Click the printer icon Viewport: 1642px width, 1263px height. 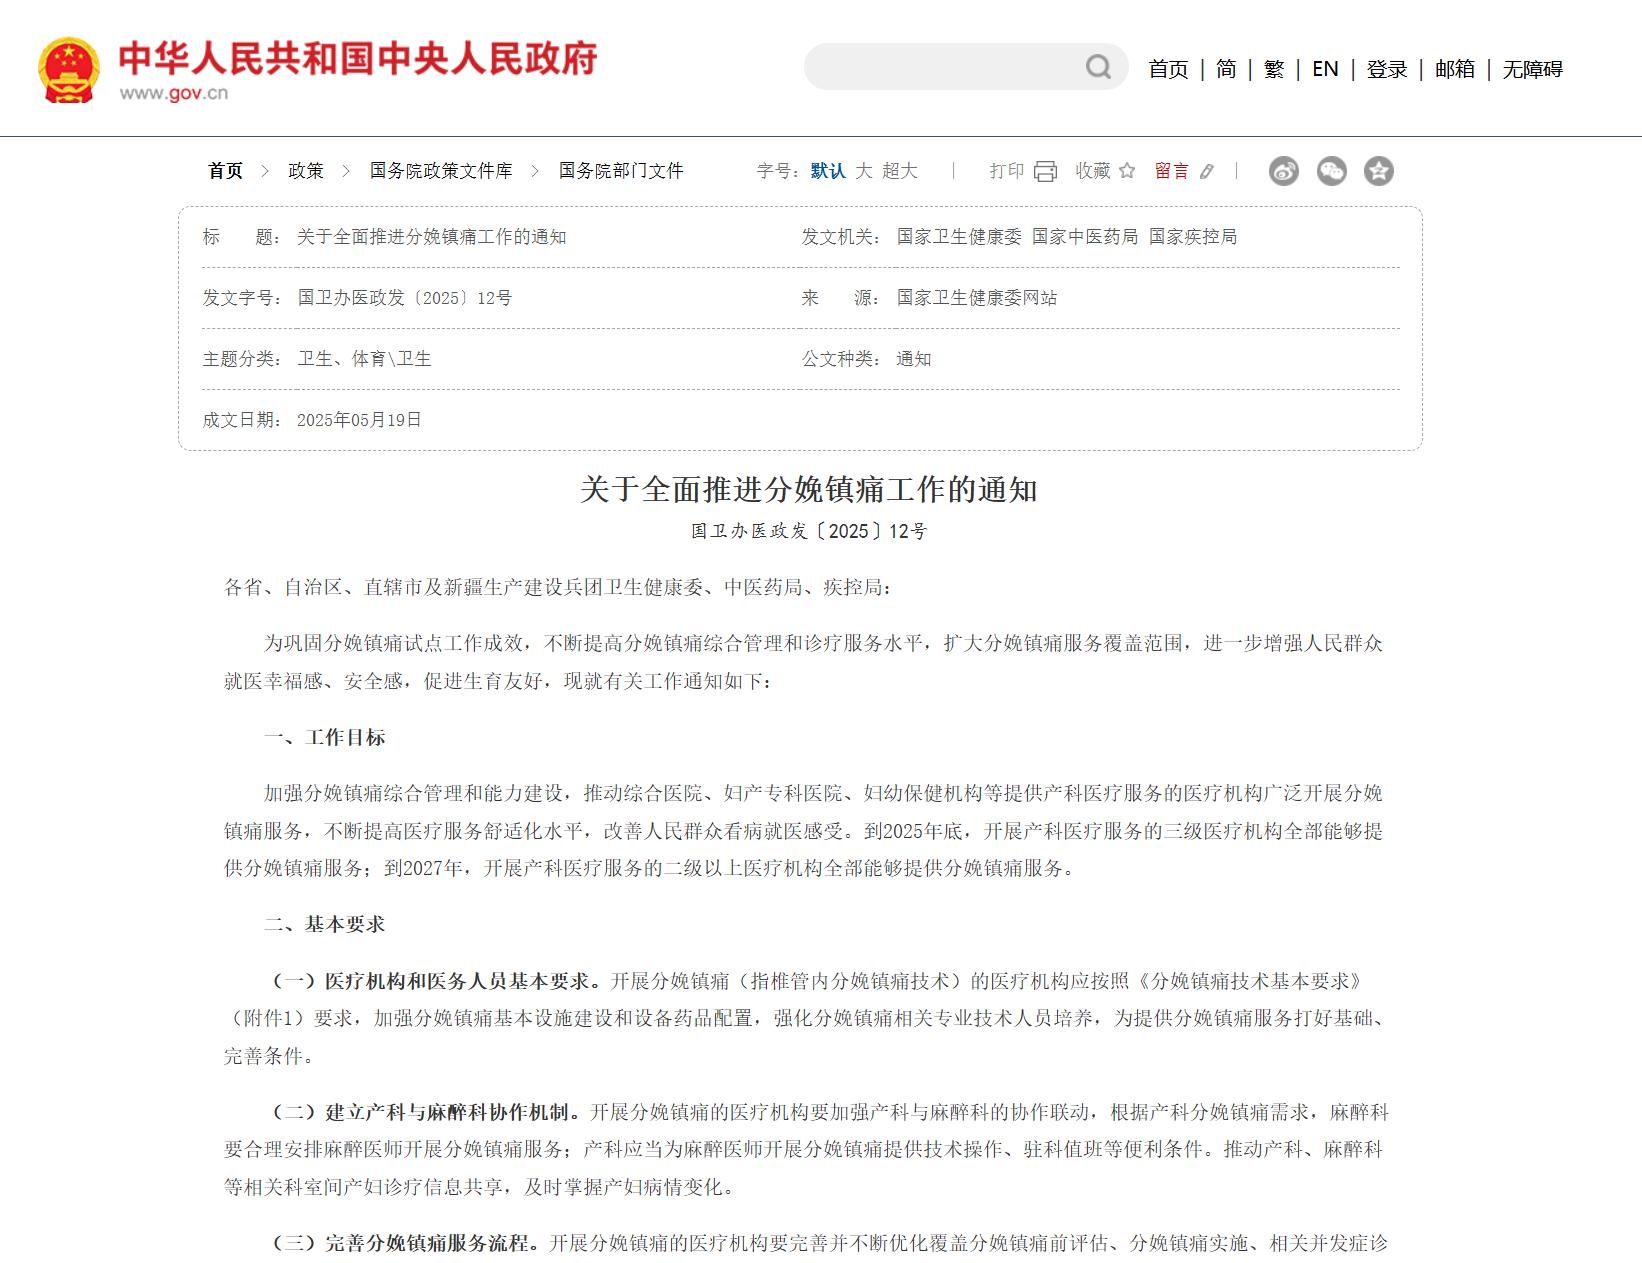[1045, 171]
